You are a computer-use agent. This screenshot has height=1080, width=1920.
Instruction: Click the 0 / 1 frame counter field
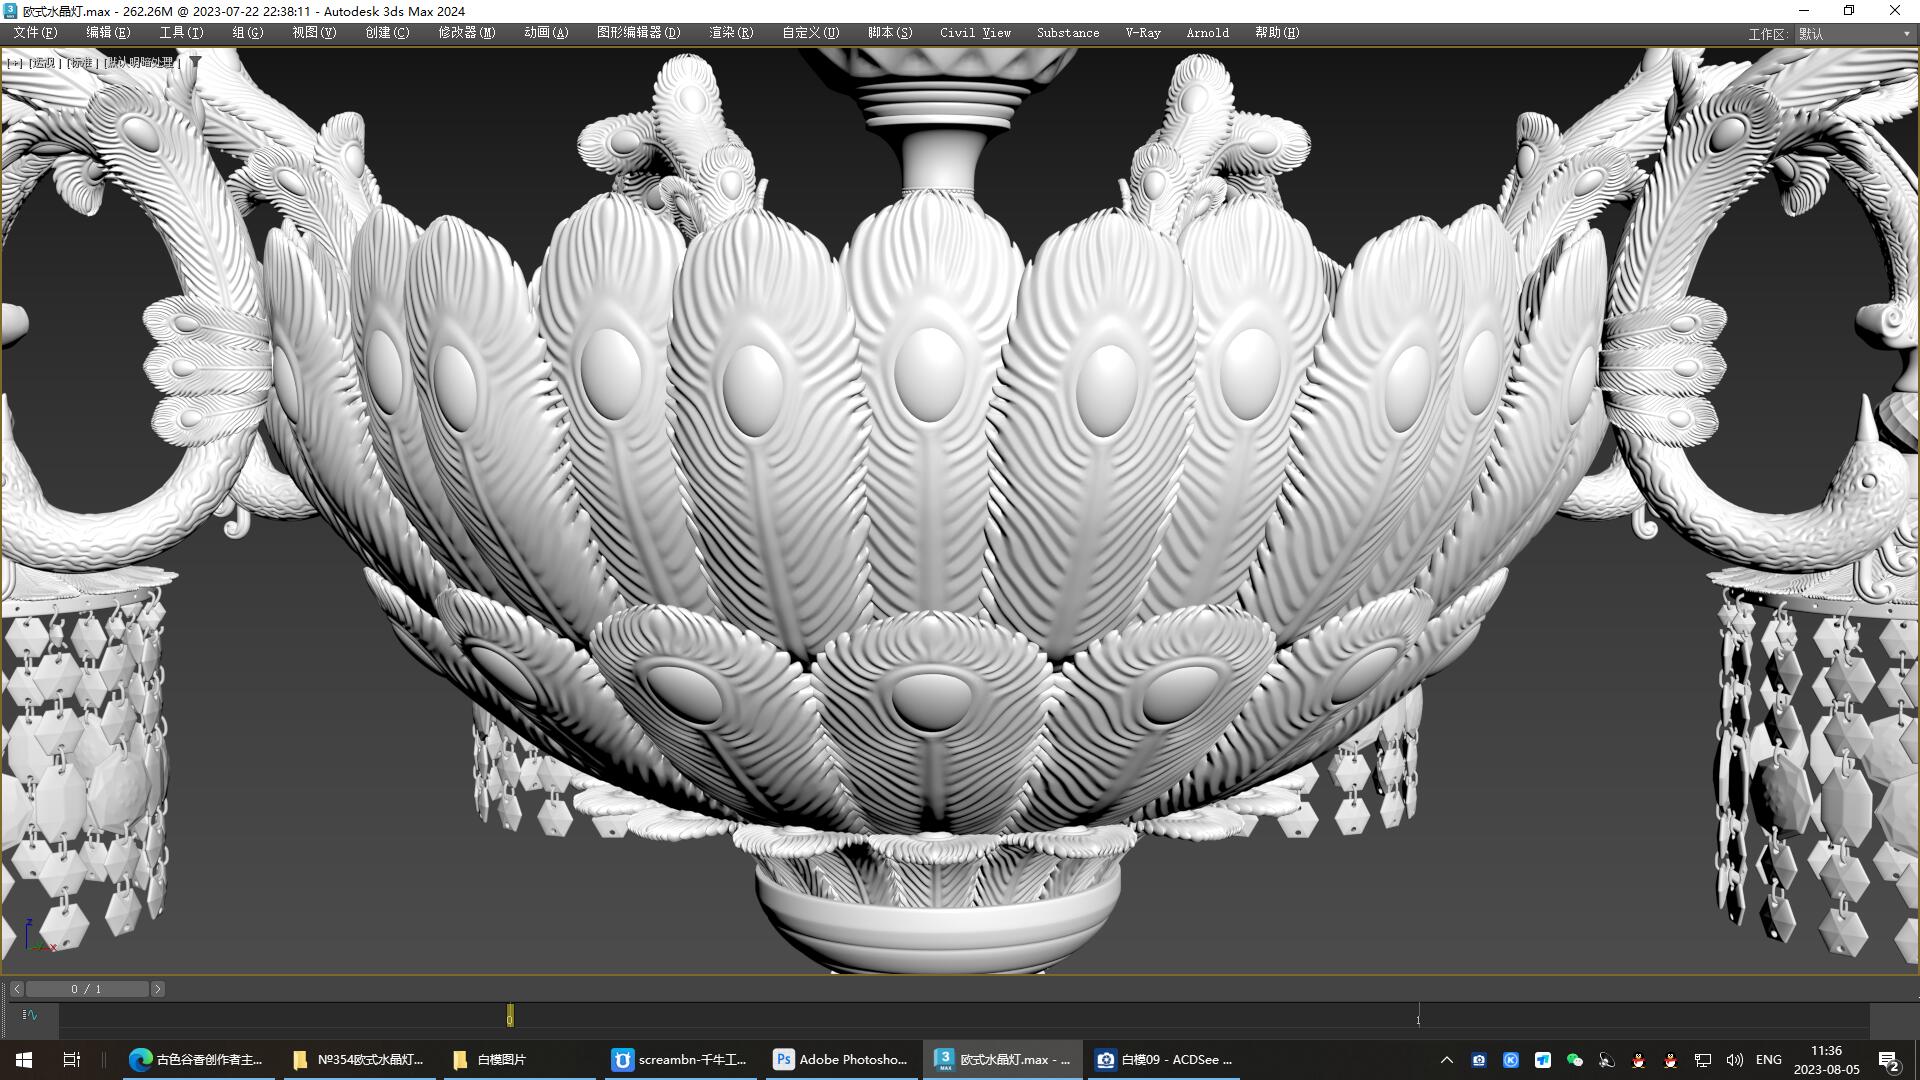(88, 988)
